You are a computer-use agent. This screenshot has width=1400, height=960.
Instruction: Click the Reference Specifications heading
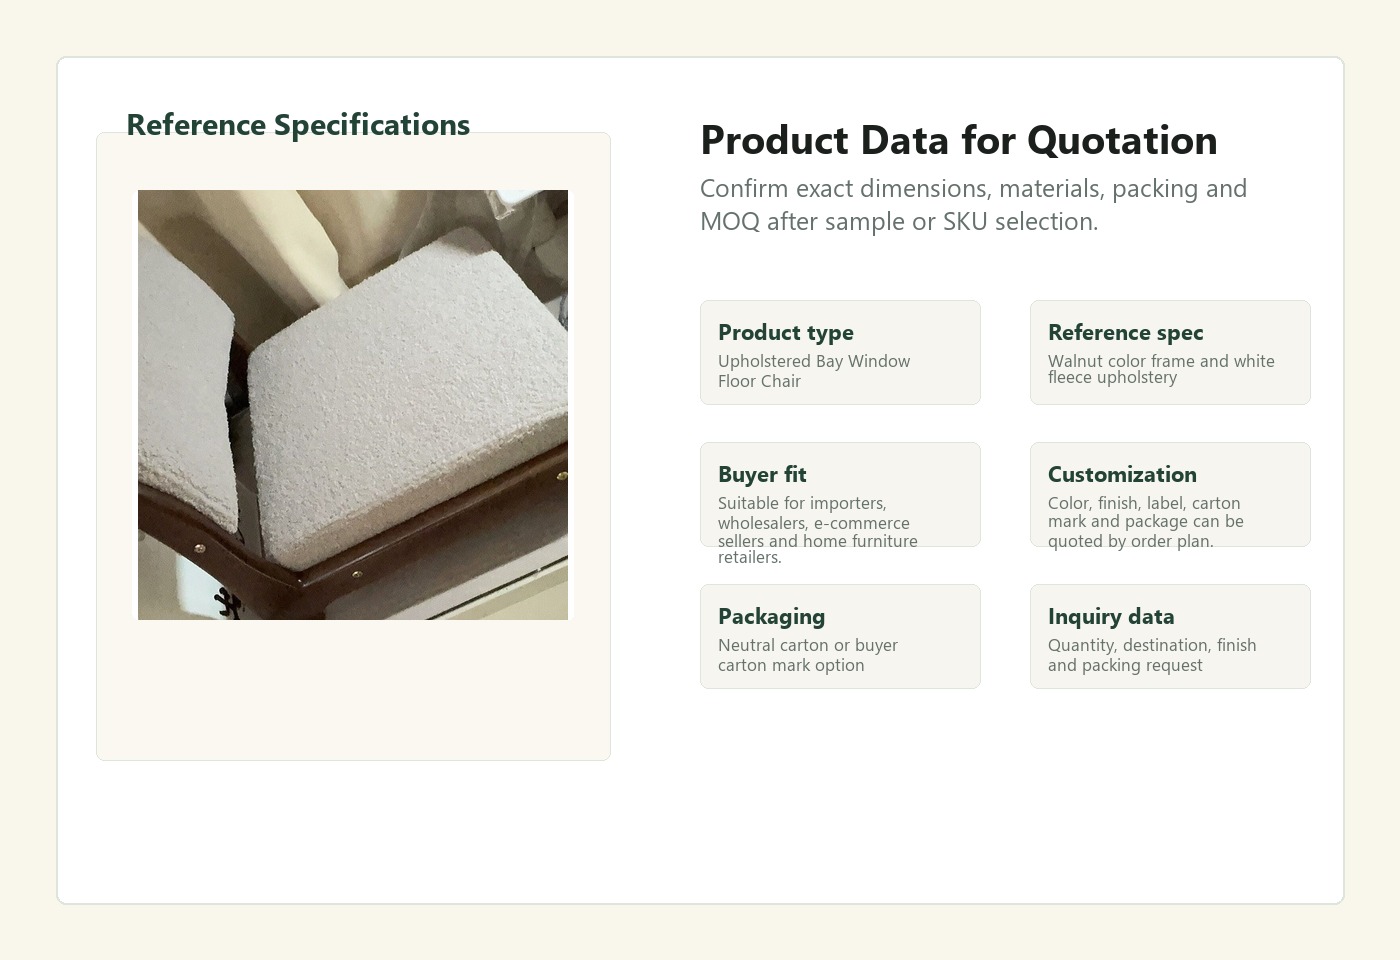(298, 125)
